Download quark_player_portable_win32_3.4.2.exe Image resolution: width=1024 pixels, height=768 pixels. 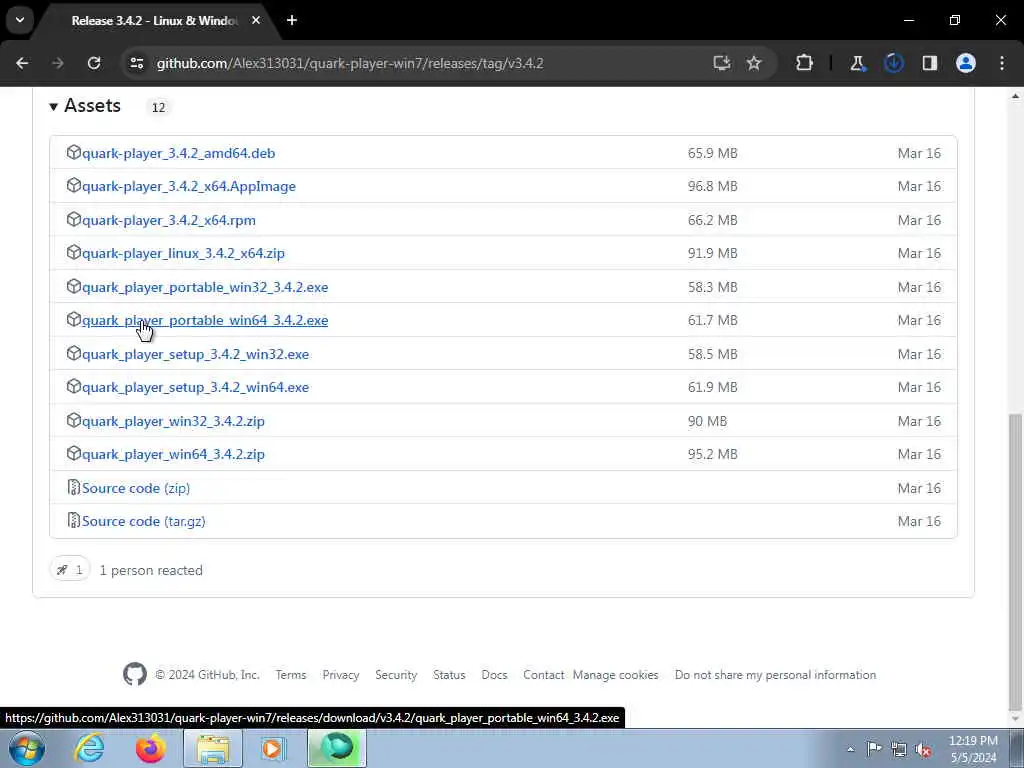coord(205,287)
